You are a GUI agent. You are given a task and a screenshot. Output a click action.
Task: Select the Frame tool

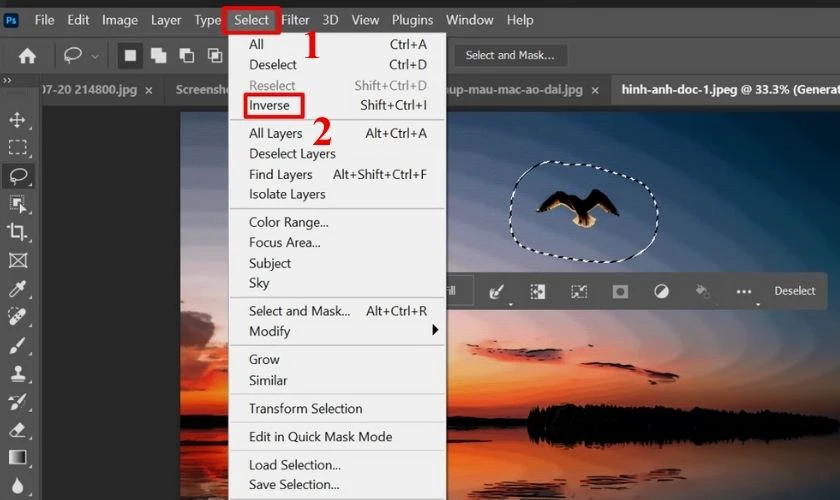[18, 260]
